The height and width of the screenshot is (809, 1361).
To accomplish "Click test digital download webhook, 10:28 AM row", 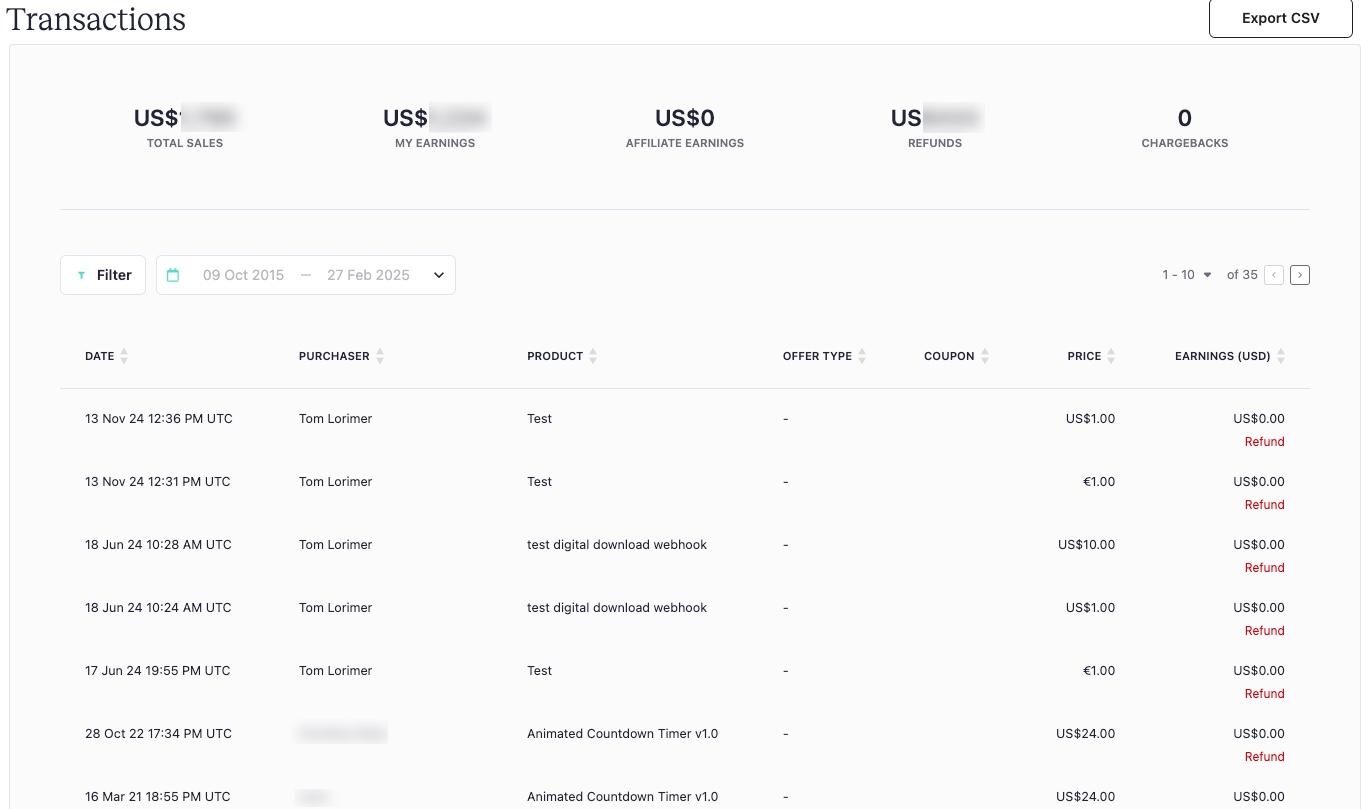I will pos(617,545).
